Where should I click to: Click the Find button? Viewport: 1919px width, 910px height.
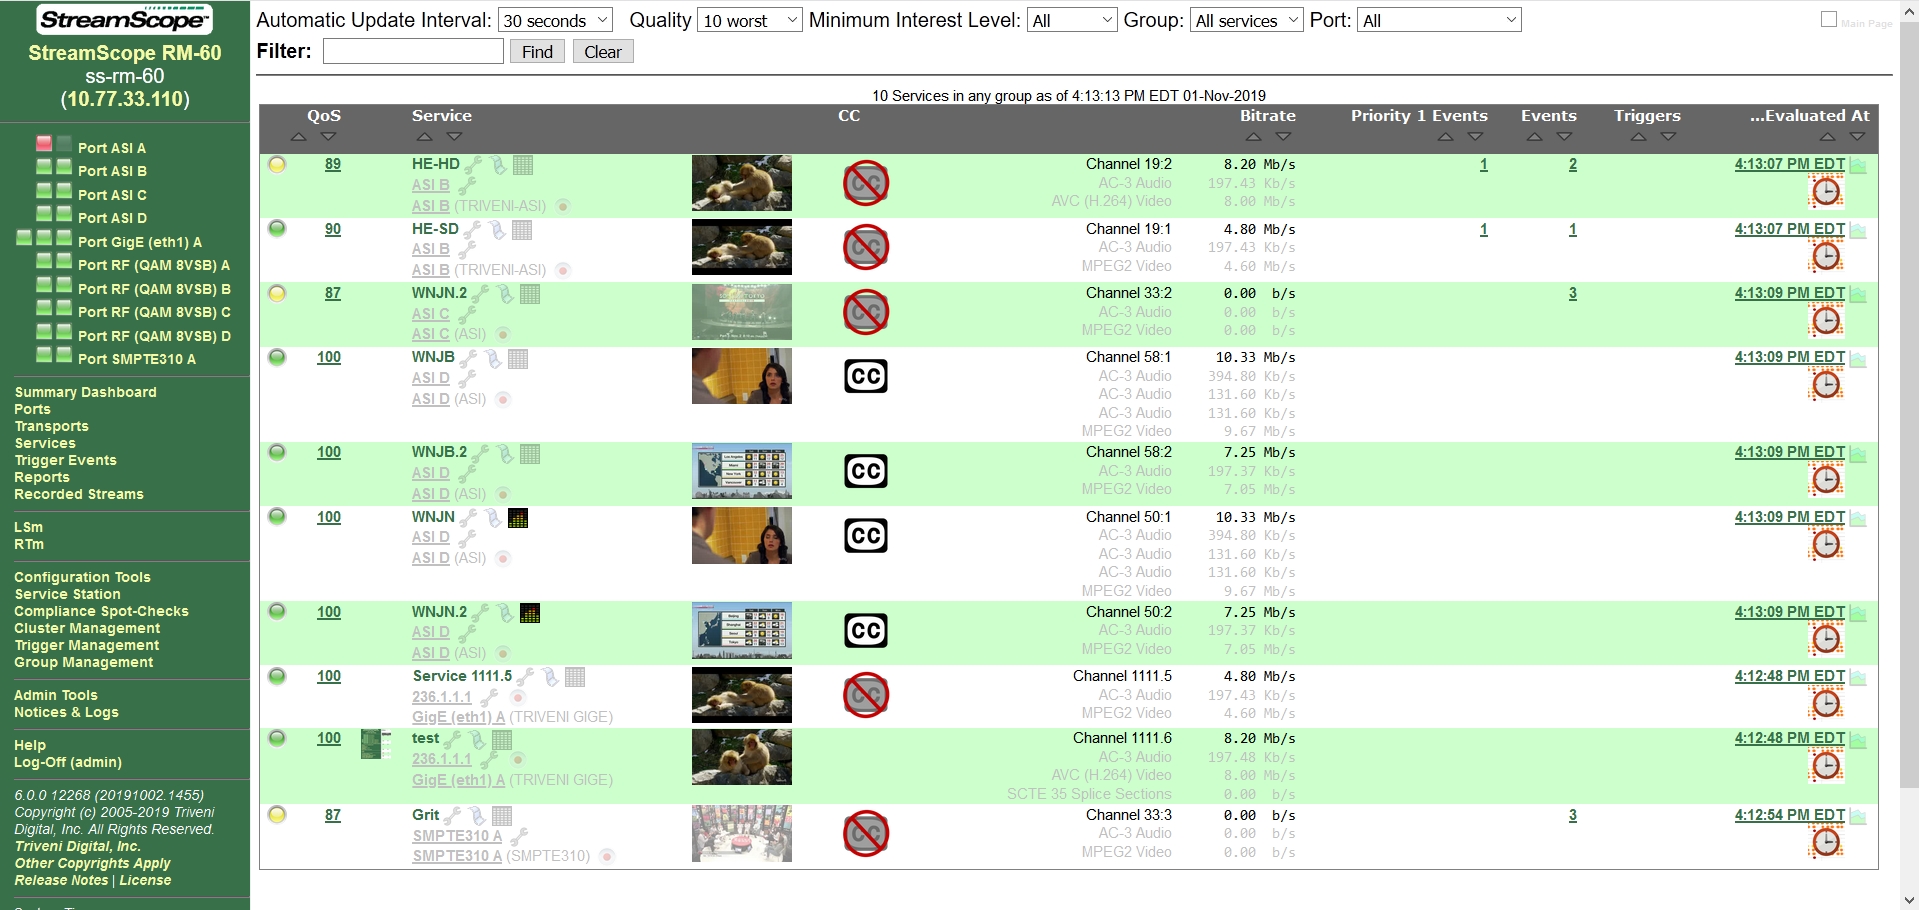(537, 52)
